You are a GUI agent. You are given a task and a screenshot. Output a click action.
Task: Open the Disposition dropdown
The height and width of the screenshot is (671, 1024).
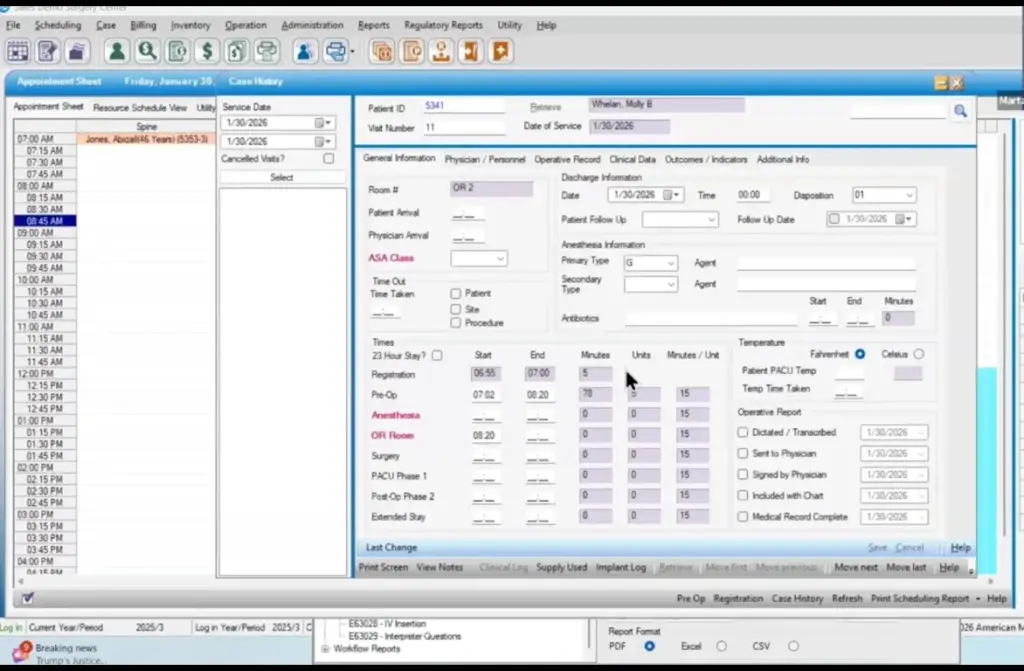pyautogui.click(x=909, y=195)
